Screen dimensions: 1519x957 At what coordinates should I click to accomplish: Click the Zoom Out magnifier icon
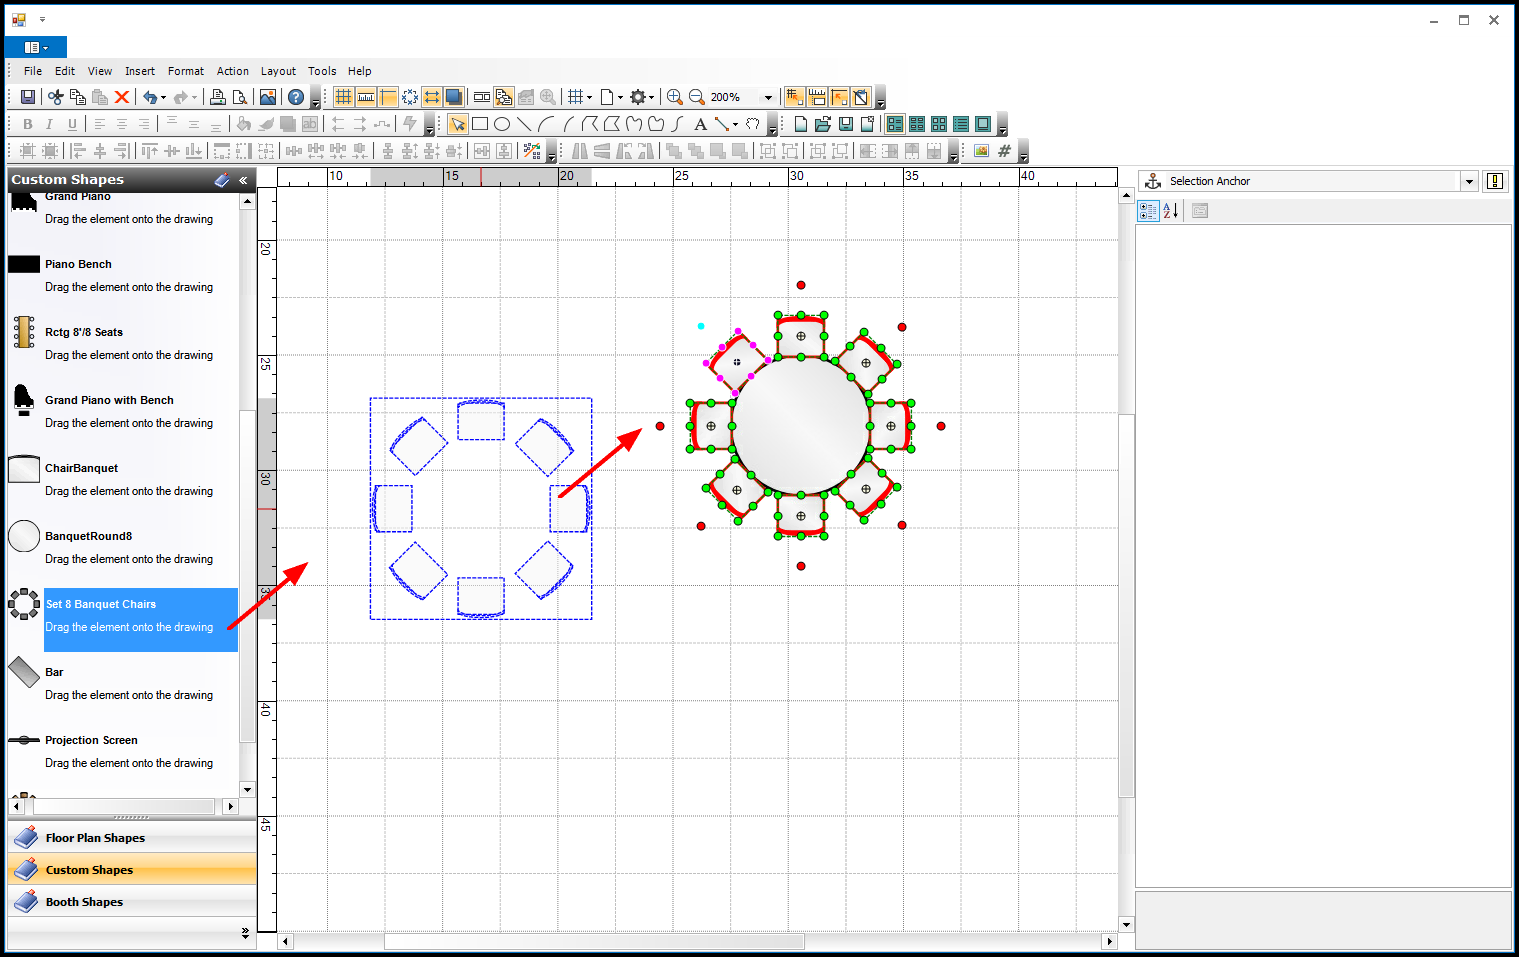(x=697, y=97)
